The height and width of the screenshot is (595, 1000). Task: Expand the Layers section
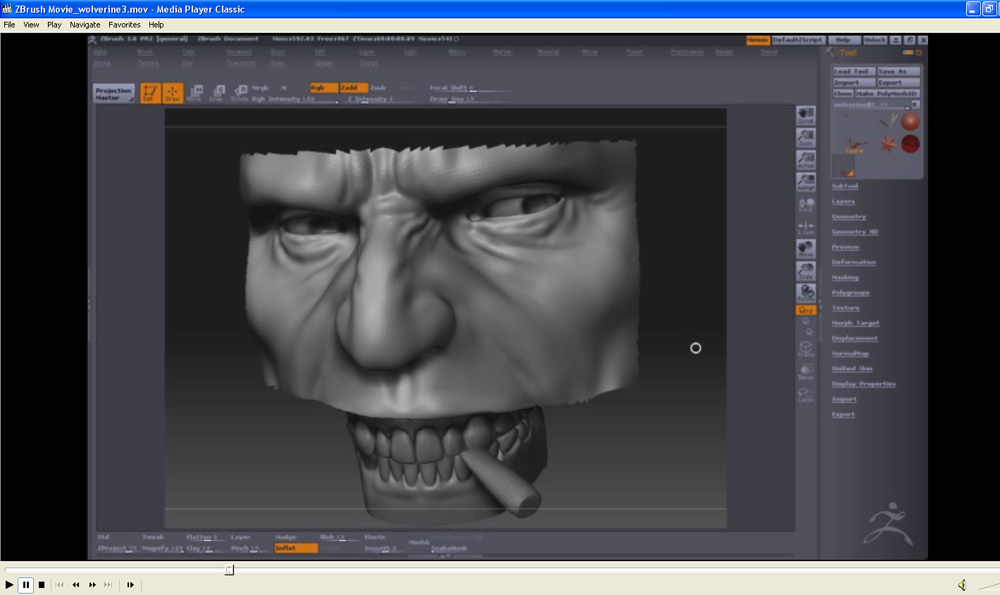[843, 202]
